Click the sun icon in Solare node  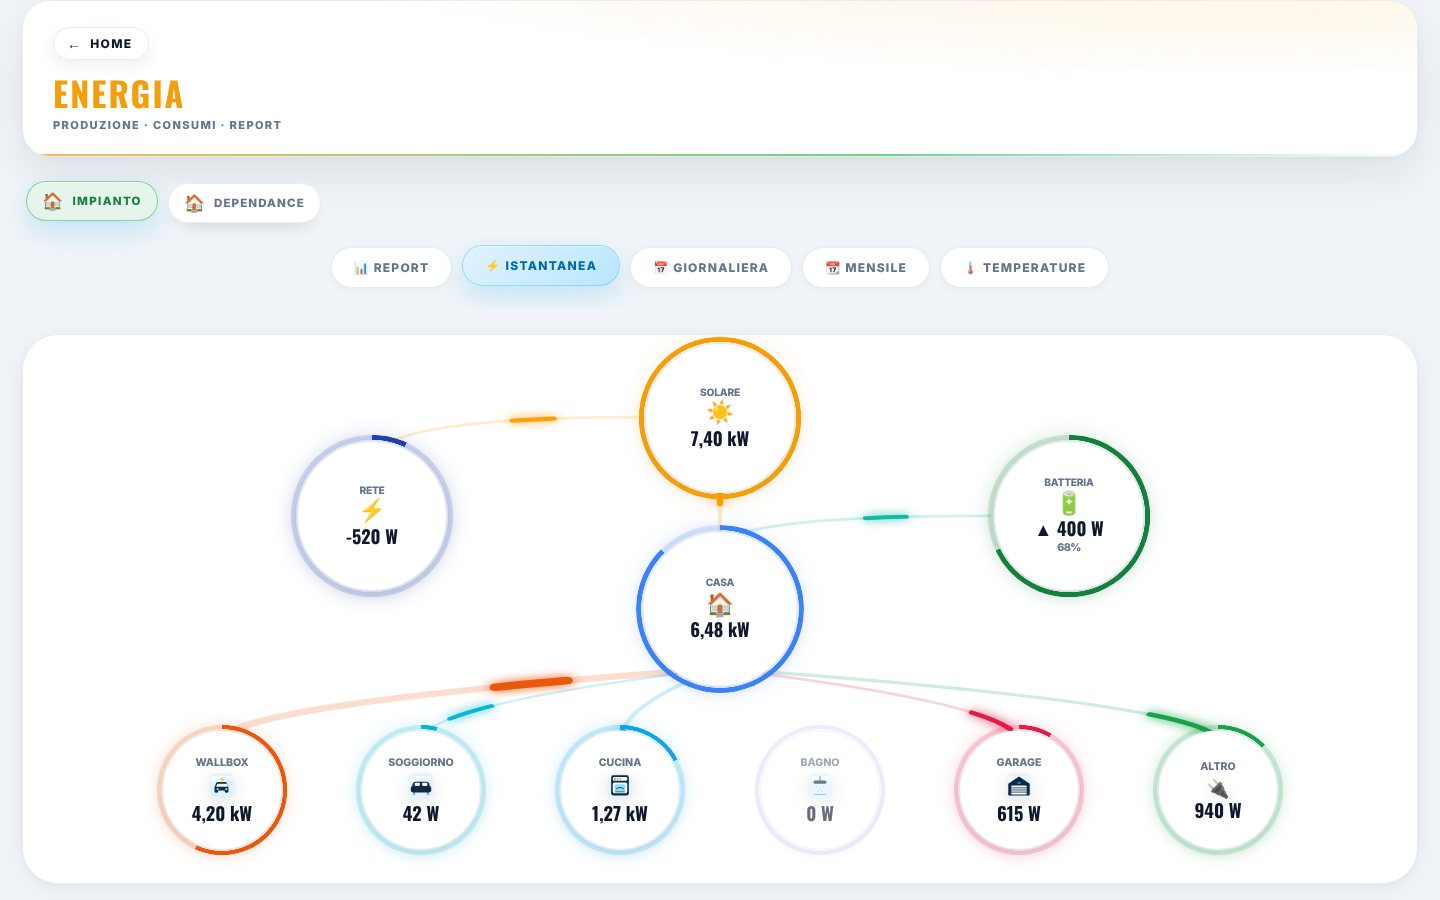point(720,413)
